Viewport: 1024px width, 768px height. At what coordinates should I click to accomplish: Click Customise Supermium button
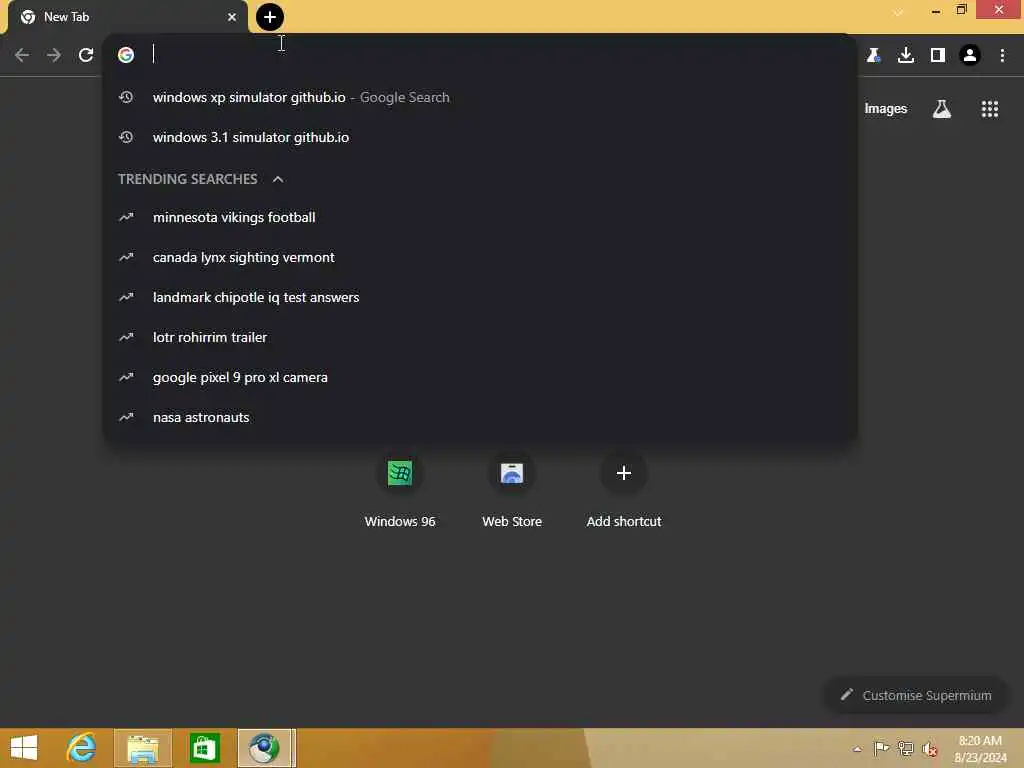[916, 695]
